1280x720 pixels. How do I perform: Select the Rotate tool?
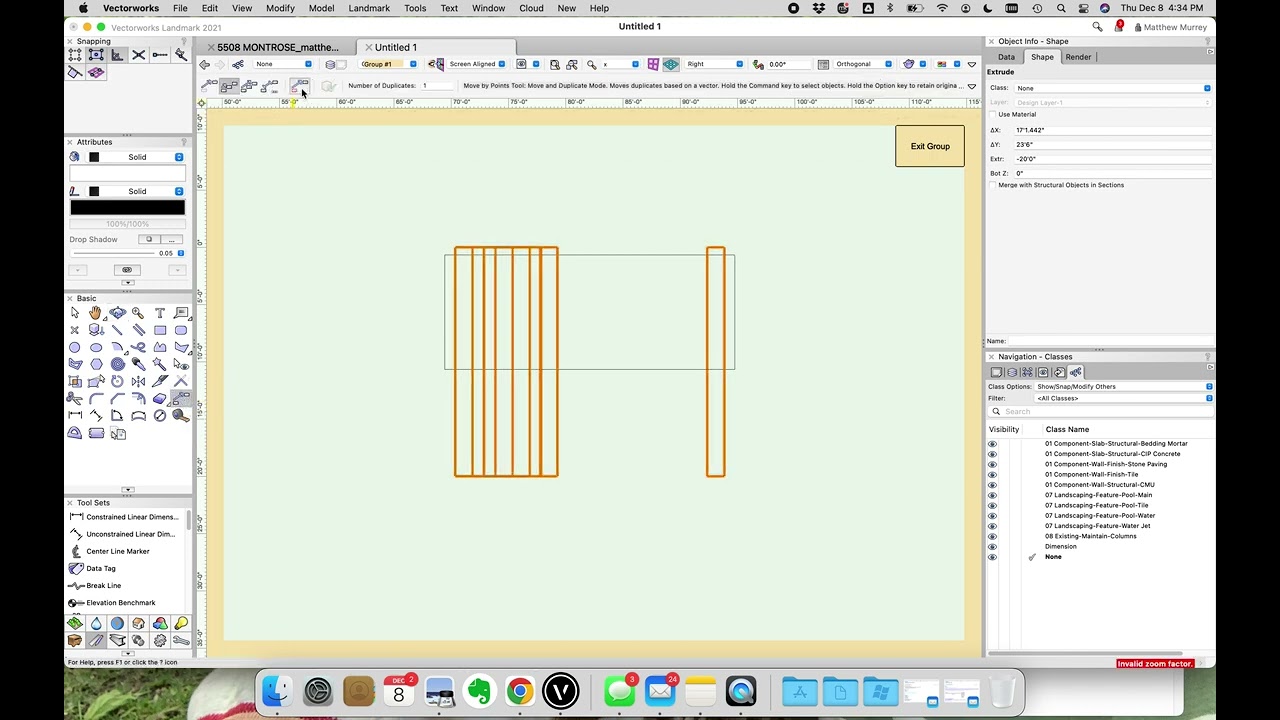pyautogui.click(x=117, y=381)
